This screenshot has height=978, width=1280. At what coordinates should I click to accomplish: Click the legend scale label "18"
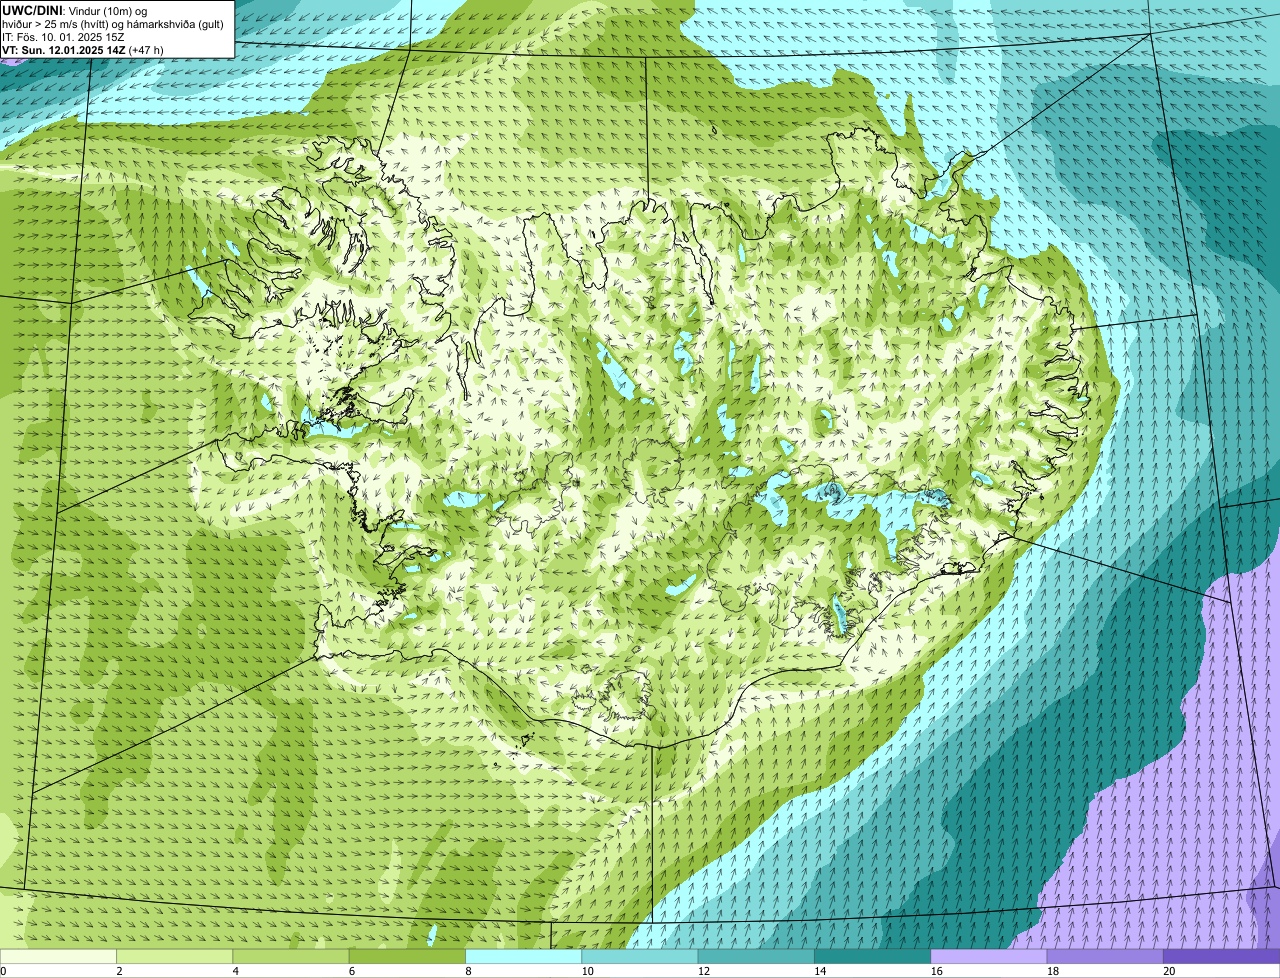pyautogui.click(x=1052, y=970)
